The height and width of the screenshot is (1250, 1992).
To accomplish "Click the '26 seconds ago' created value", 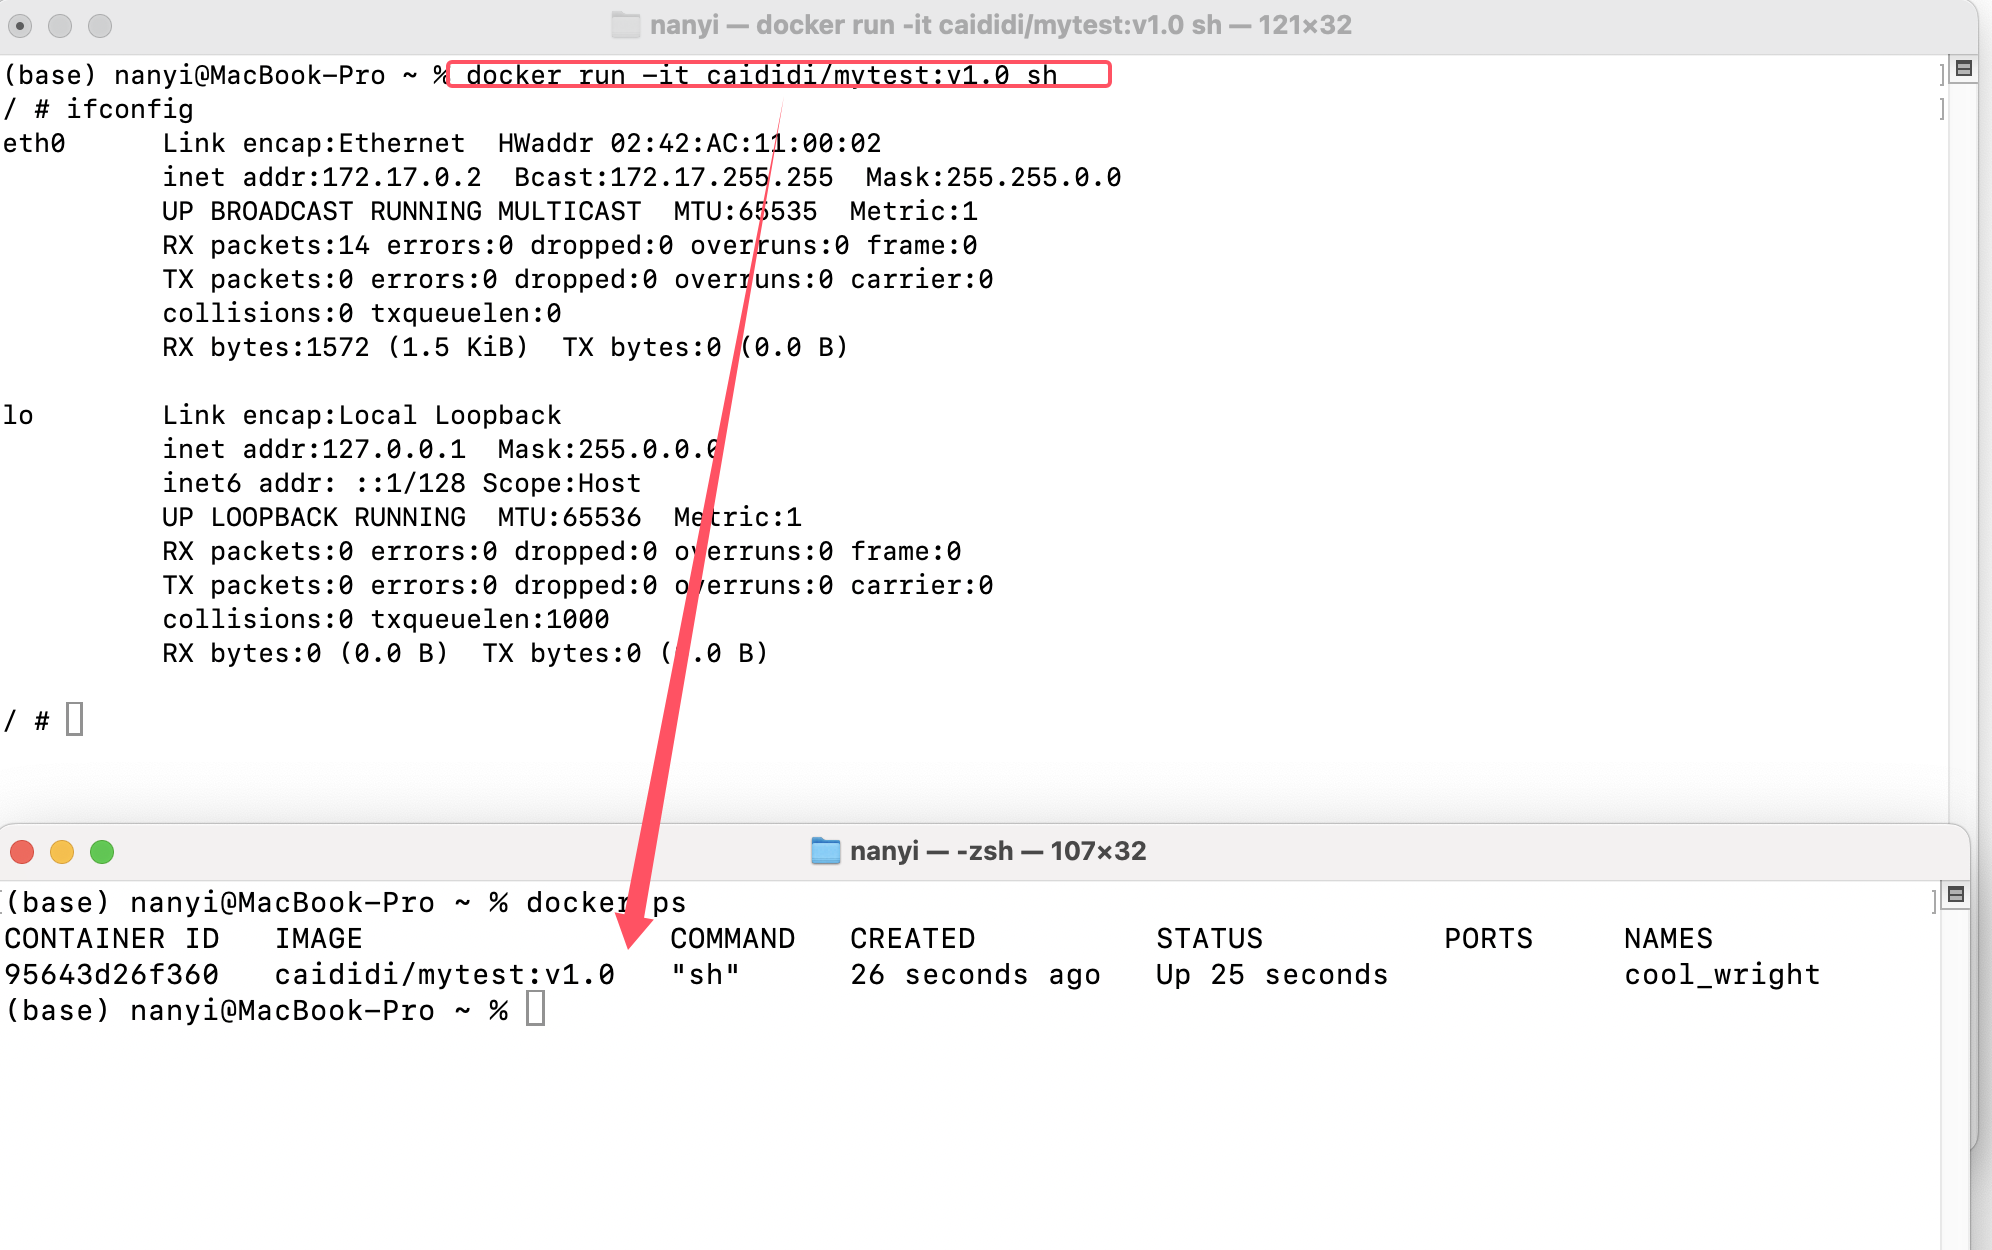I will [976, 974].
